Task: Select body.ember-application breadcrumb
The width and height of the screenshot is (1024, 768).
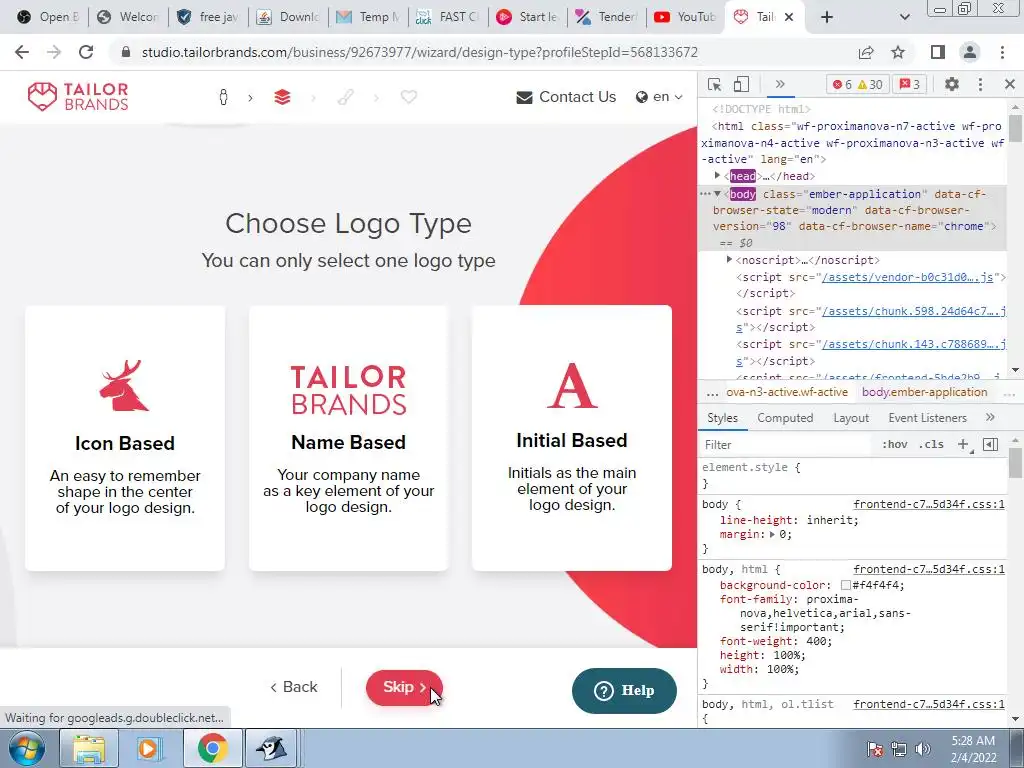Action: (925, 392)
